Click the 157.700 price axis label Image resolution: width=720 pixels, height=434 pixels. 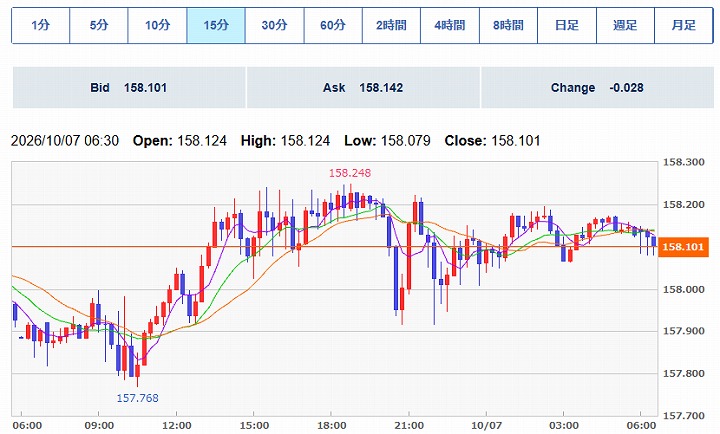coord(683,416)
